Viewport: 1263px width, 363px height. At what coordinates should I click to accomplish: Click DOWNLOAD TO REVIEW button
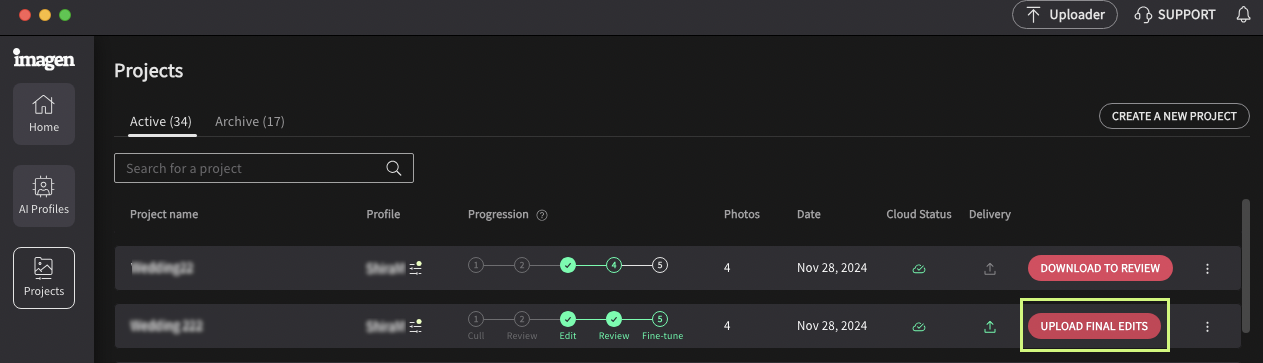[1100, 268]
